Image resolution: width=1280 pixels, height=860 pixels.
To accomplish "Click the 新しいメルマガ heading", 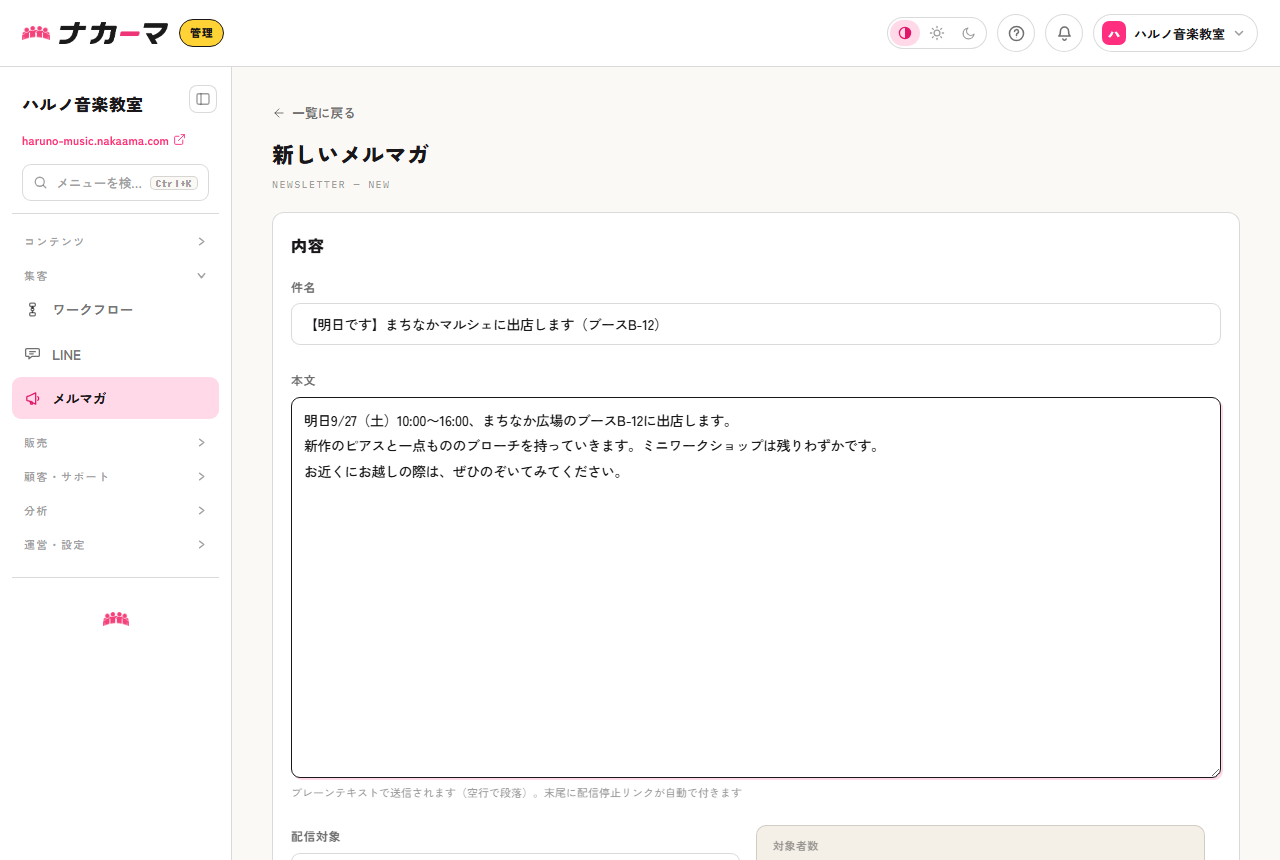I will pos(350,154).
